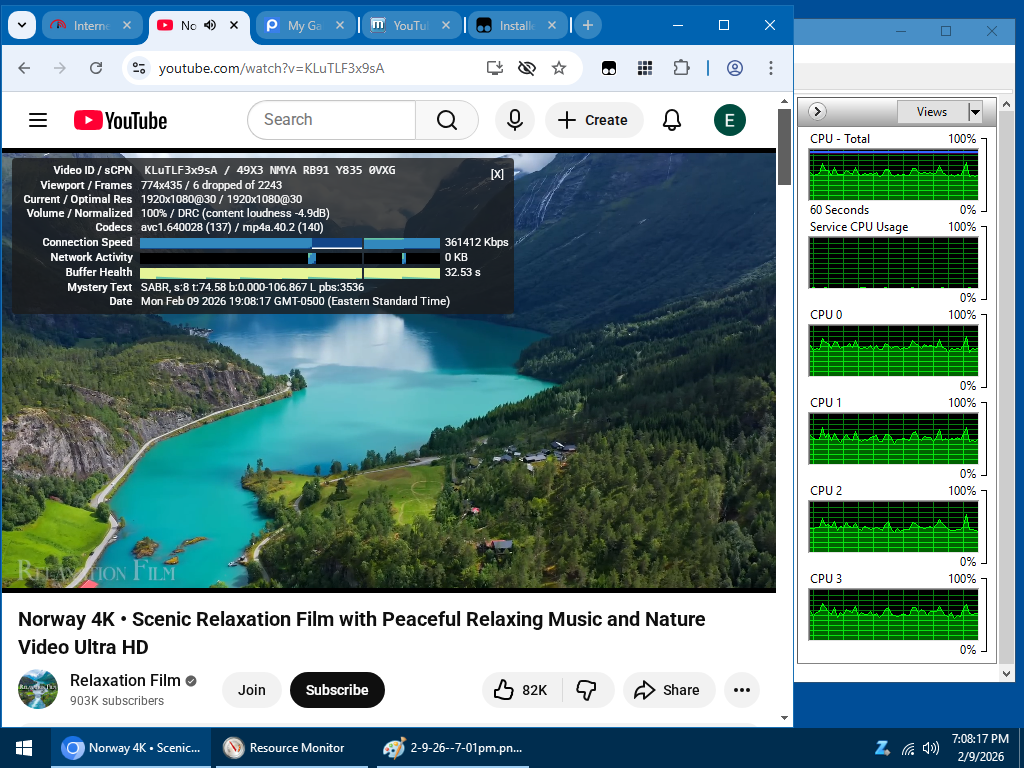This screenshot has height=768, width=1024.
Task: Open YouTube notifications bell
Action: (672, 120)
